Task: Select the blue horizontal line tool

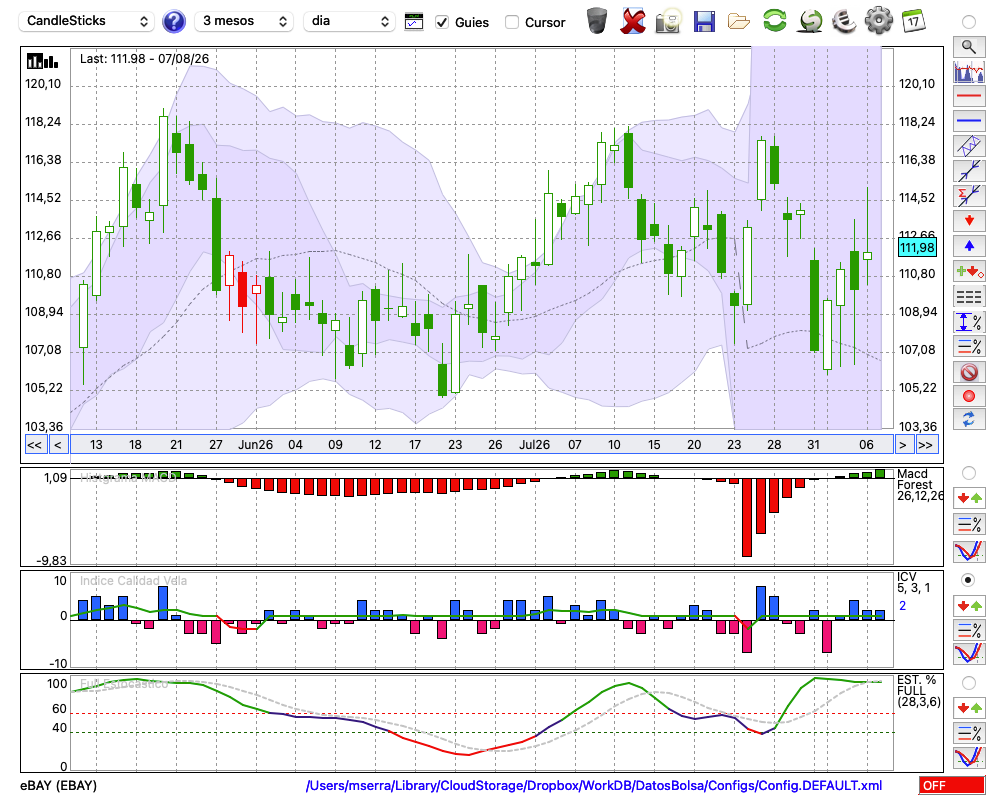Action: 969,121
